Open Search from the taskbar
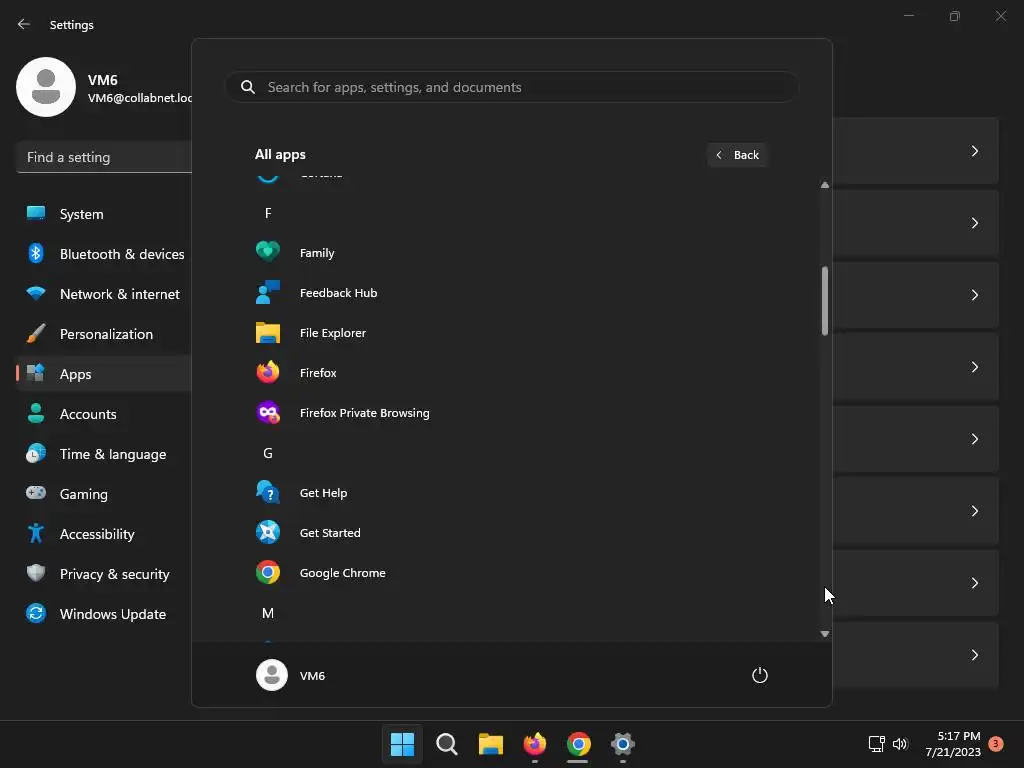The width and height of the screenshot is (1024, 768). pyautogui.click(x=447, y=744)
